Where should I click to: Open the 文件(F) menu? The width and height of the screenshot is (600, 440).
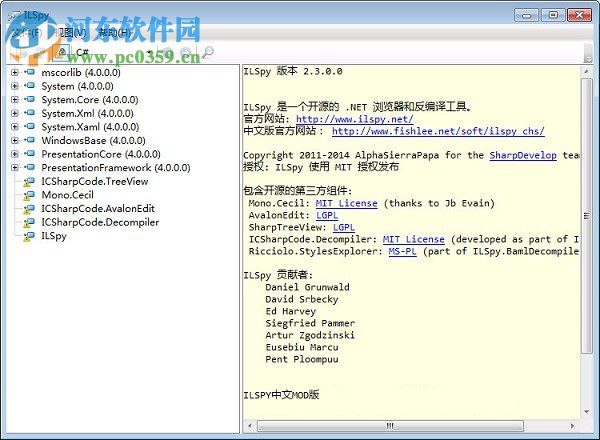tap(27, 33)
